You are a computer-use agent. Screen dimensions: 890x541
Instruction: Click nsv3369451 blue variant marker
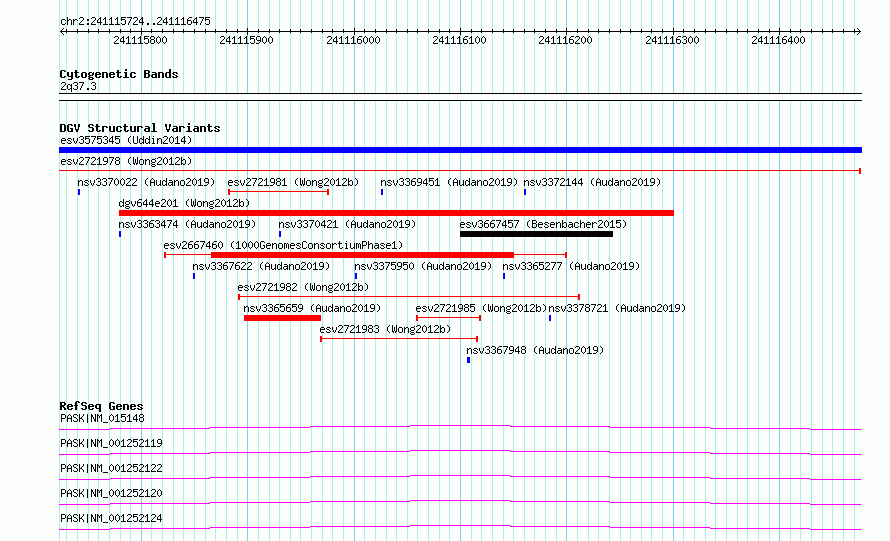coord(382,192)
